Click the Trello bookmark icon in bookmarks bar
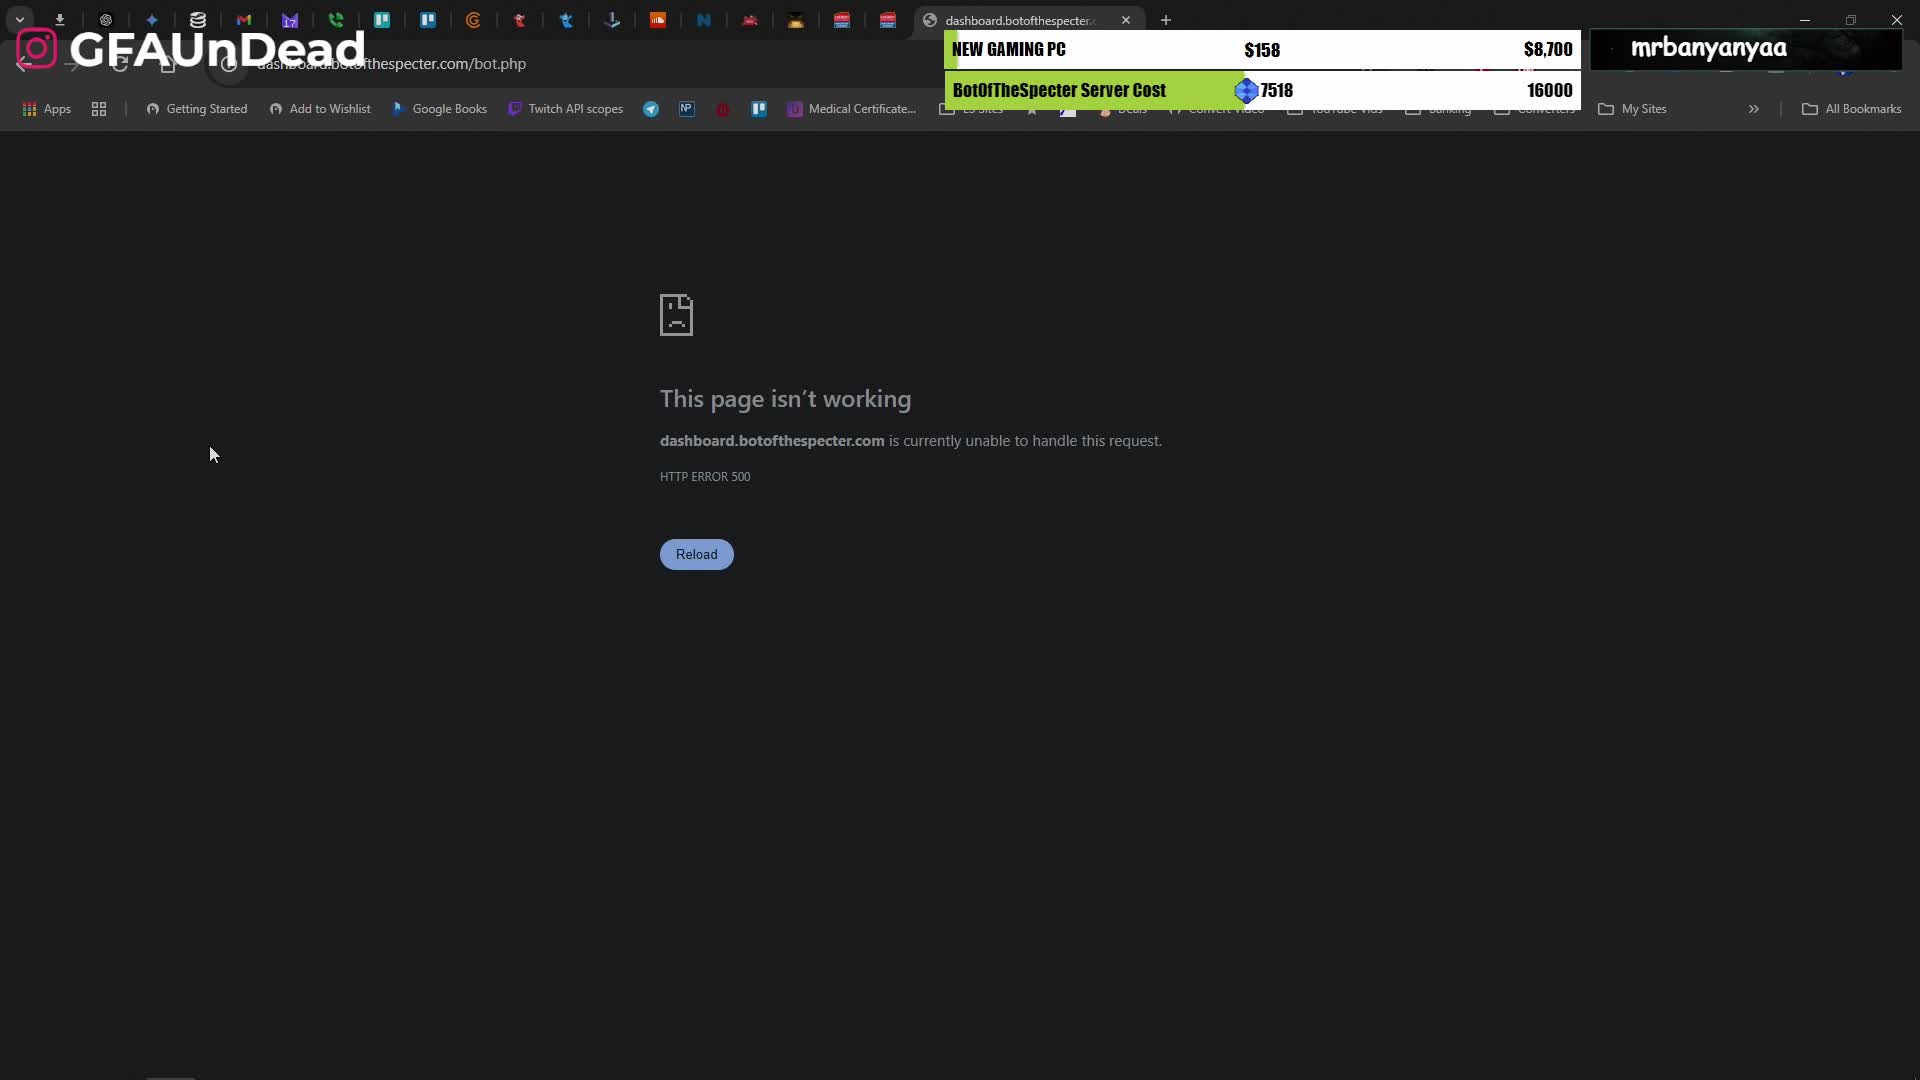This screenshot has height=1080, width=1920. click(x=759, y=109)
